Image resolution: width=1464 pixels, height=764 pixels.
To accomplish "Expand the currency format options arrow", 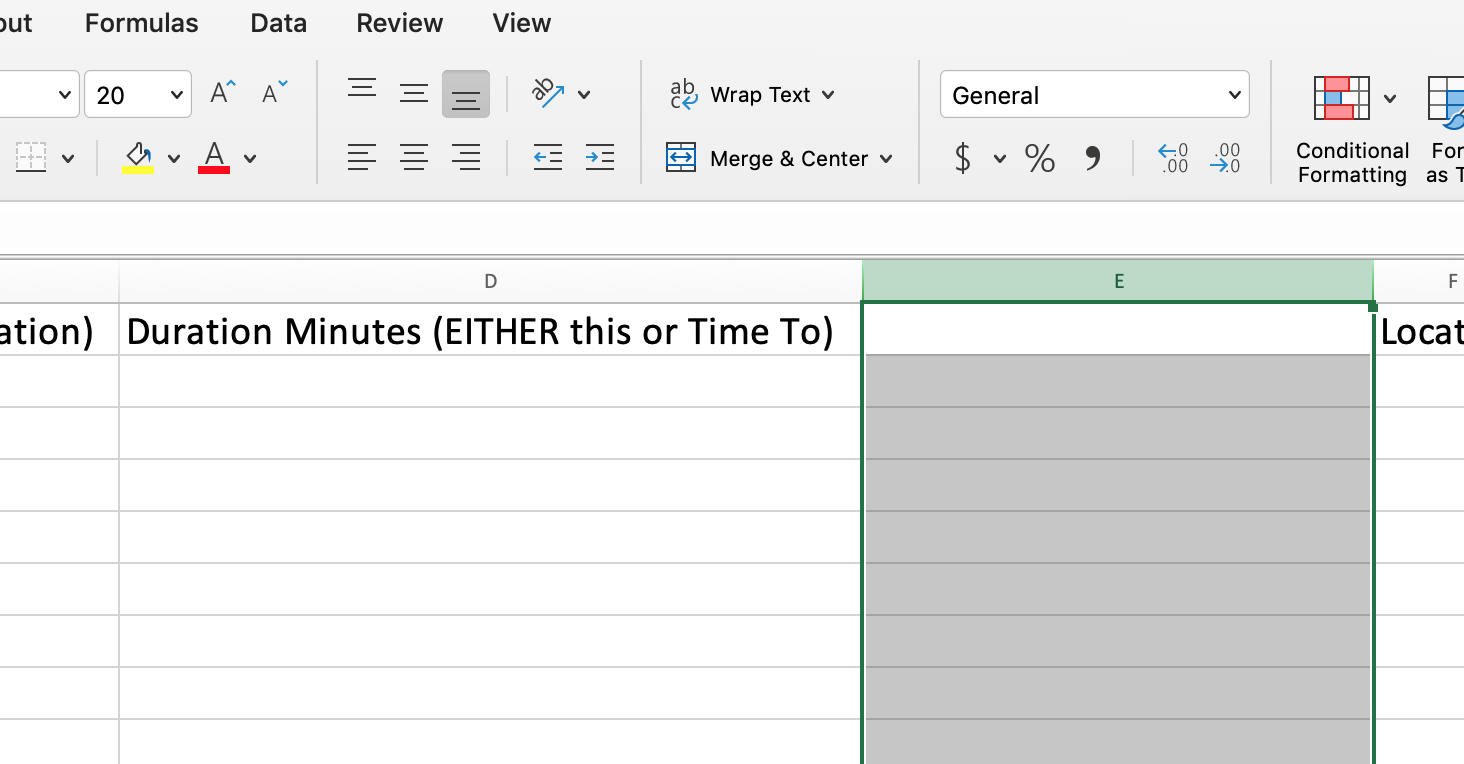I will [x=999, y=159].
